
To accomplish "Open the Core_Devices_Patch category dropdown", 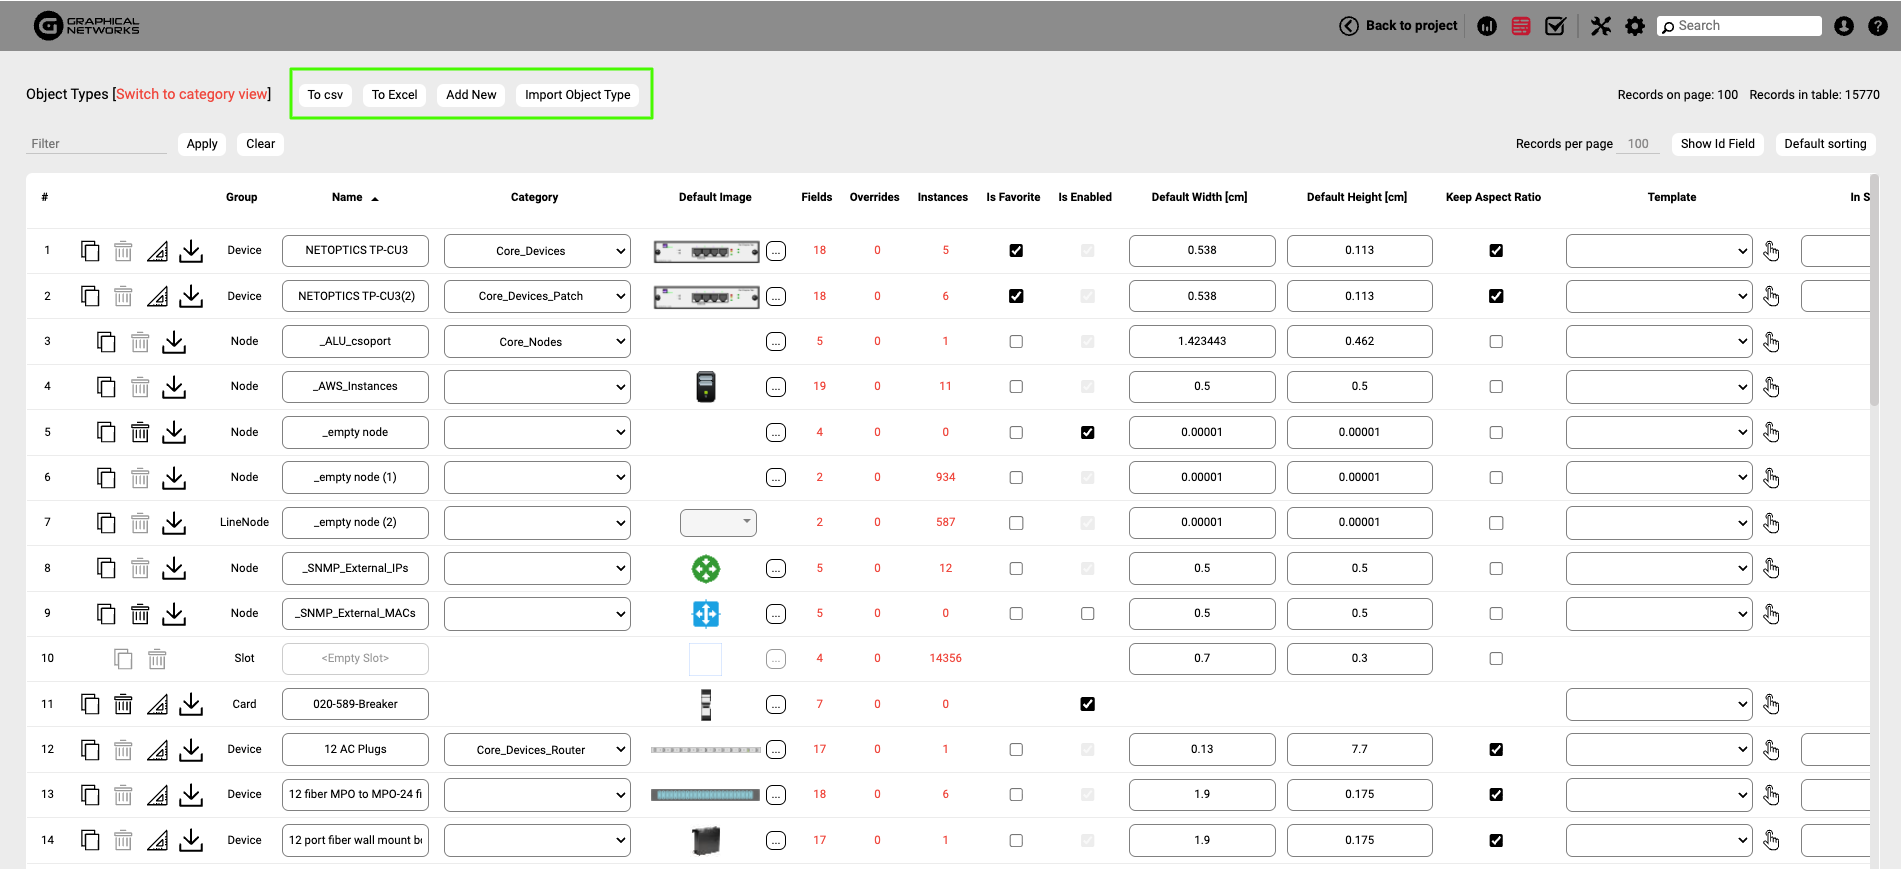I will 537,297.
